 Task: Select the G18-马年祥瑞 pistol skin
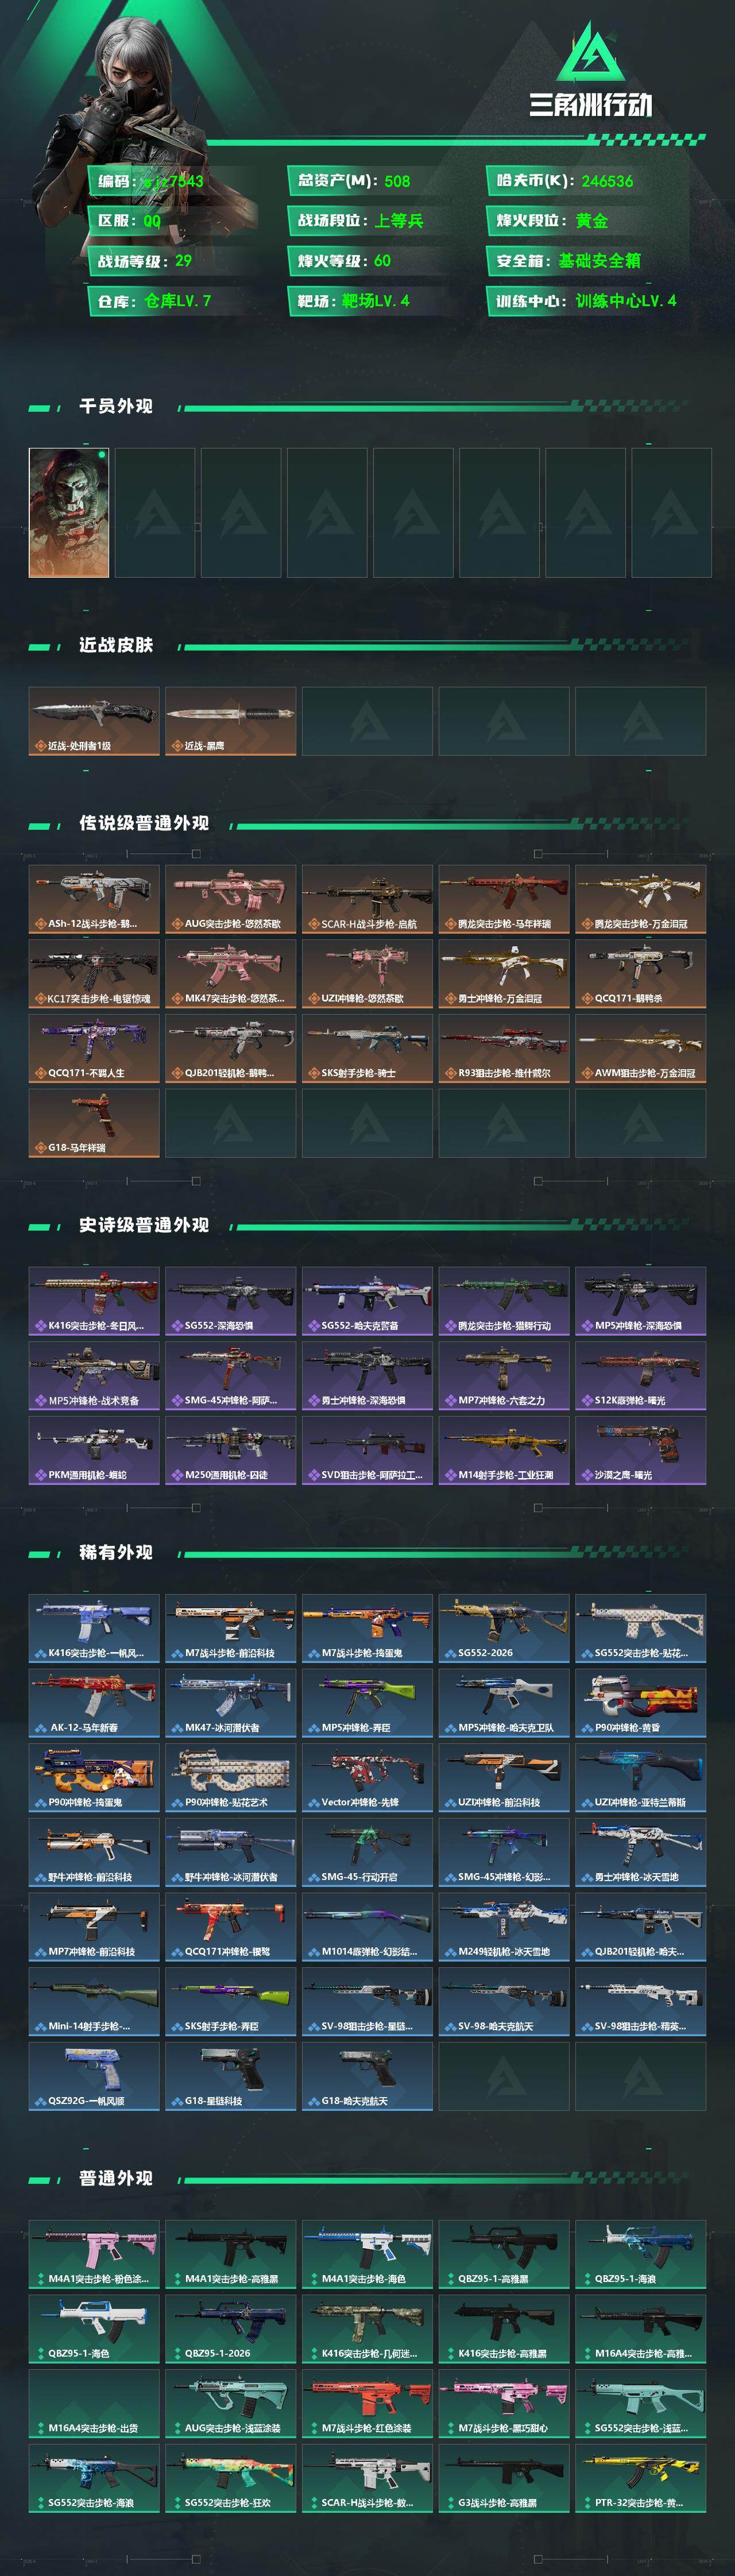click(x=94, y=1123)
